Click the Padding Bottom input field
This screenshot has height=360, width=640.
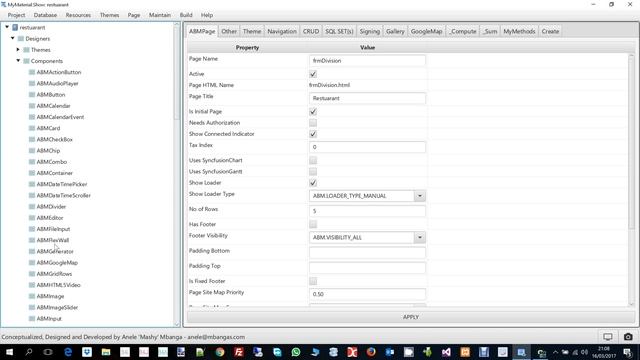point(367,253)
